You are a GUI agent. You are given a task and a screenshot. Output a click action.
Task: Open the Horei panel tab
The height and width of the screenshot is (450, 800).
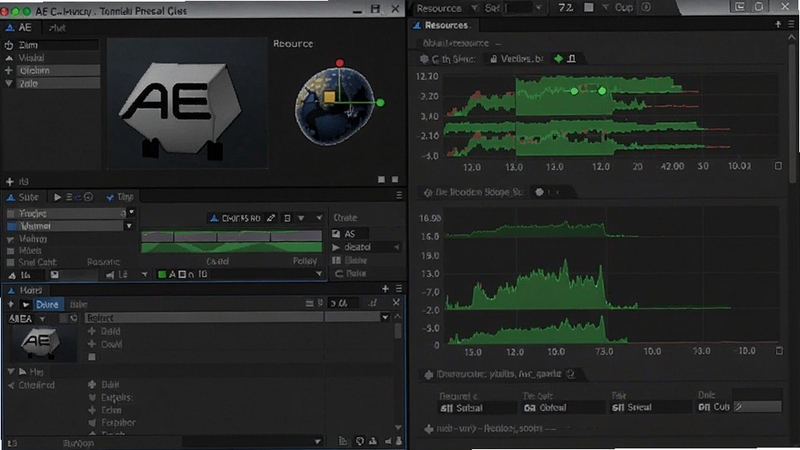pos(24,290)
